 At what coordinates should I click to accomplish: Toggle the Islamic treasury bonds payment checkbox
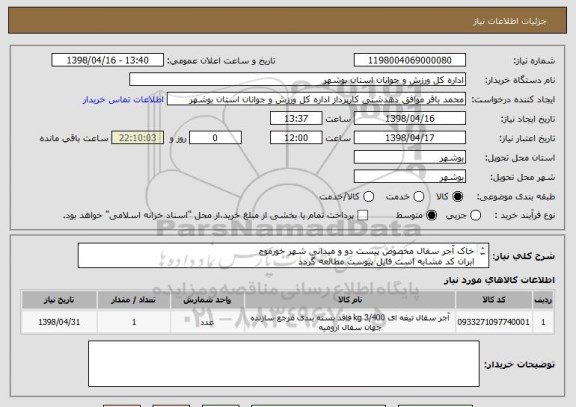coord(363,216)
